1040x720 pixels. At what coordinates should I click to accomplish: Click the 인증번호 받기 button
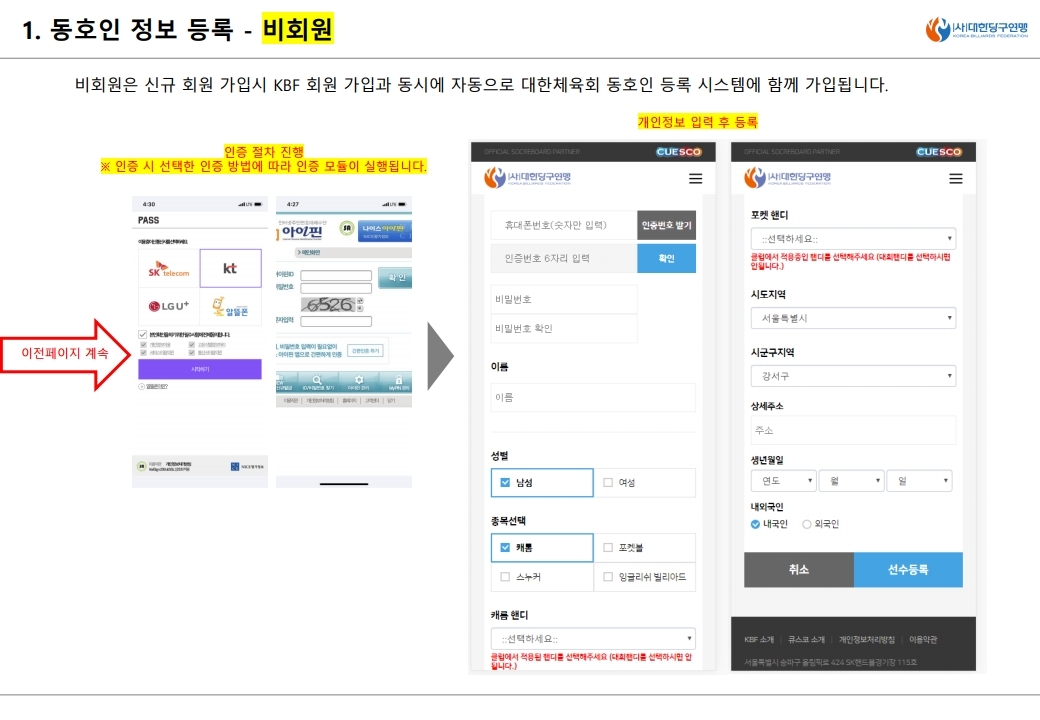[x=666, y=225]
